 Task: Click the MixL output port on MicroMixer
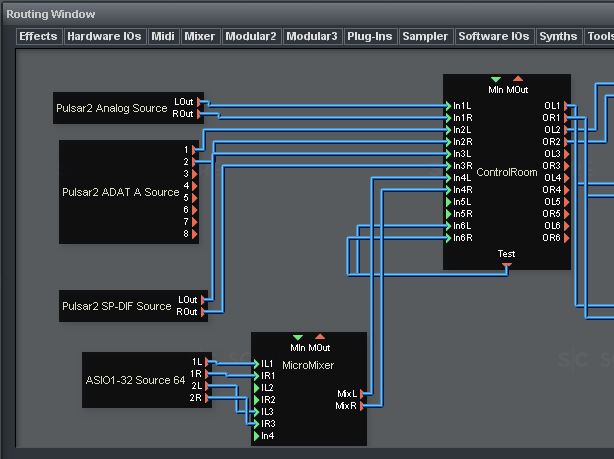point(362,394)
